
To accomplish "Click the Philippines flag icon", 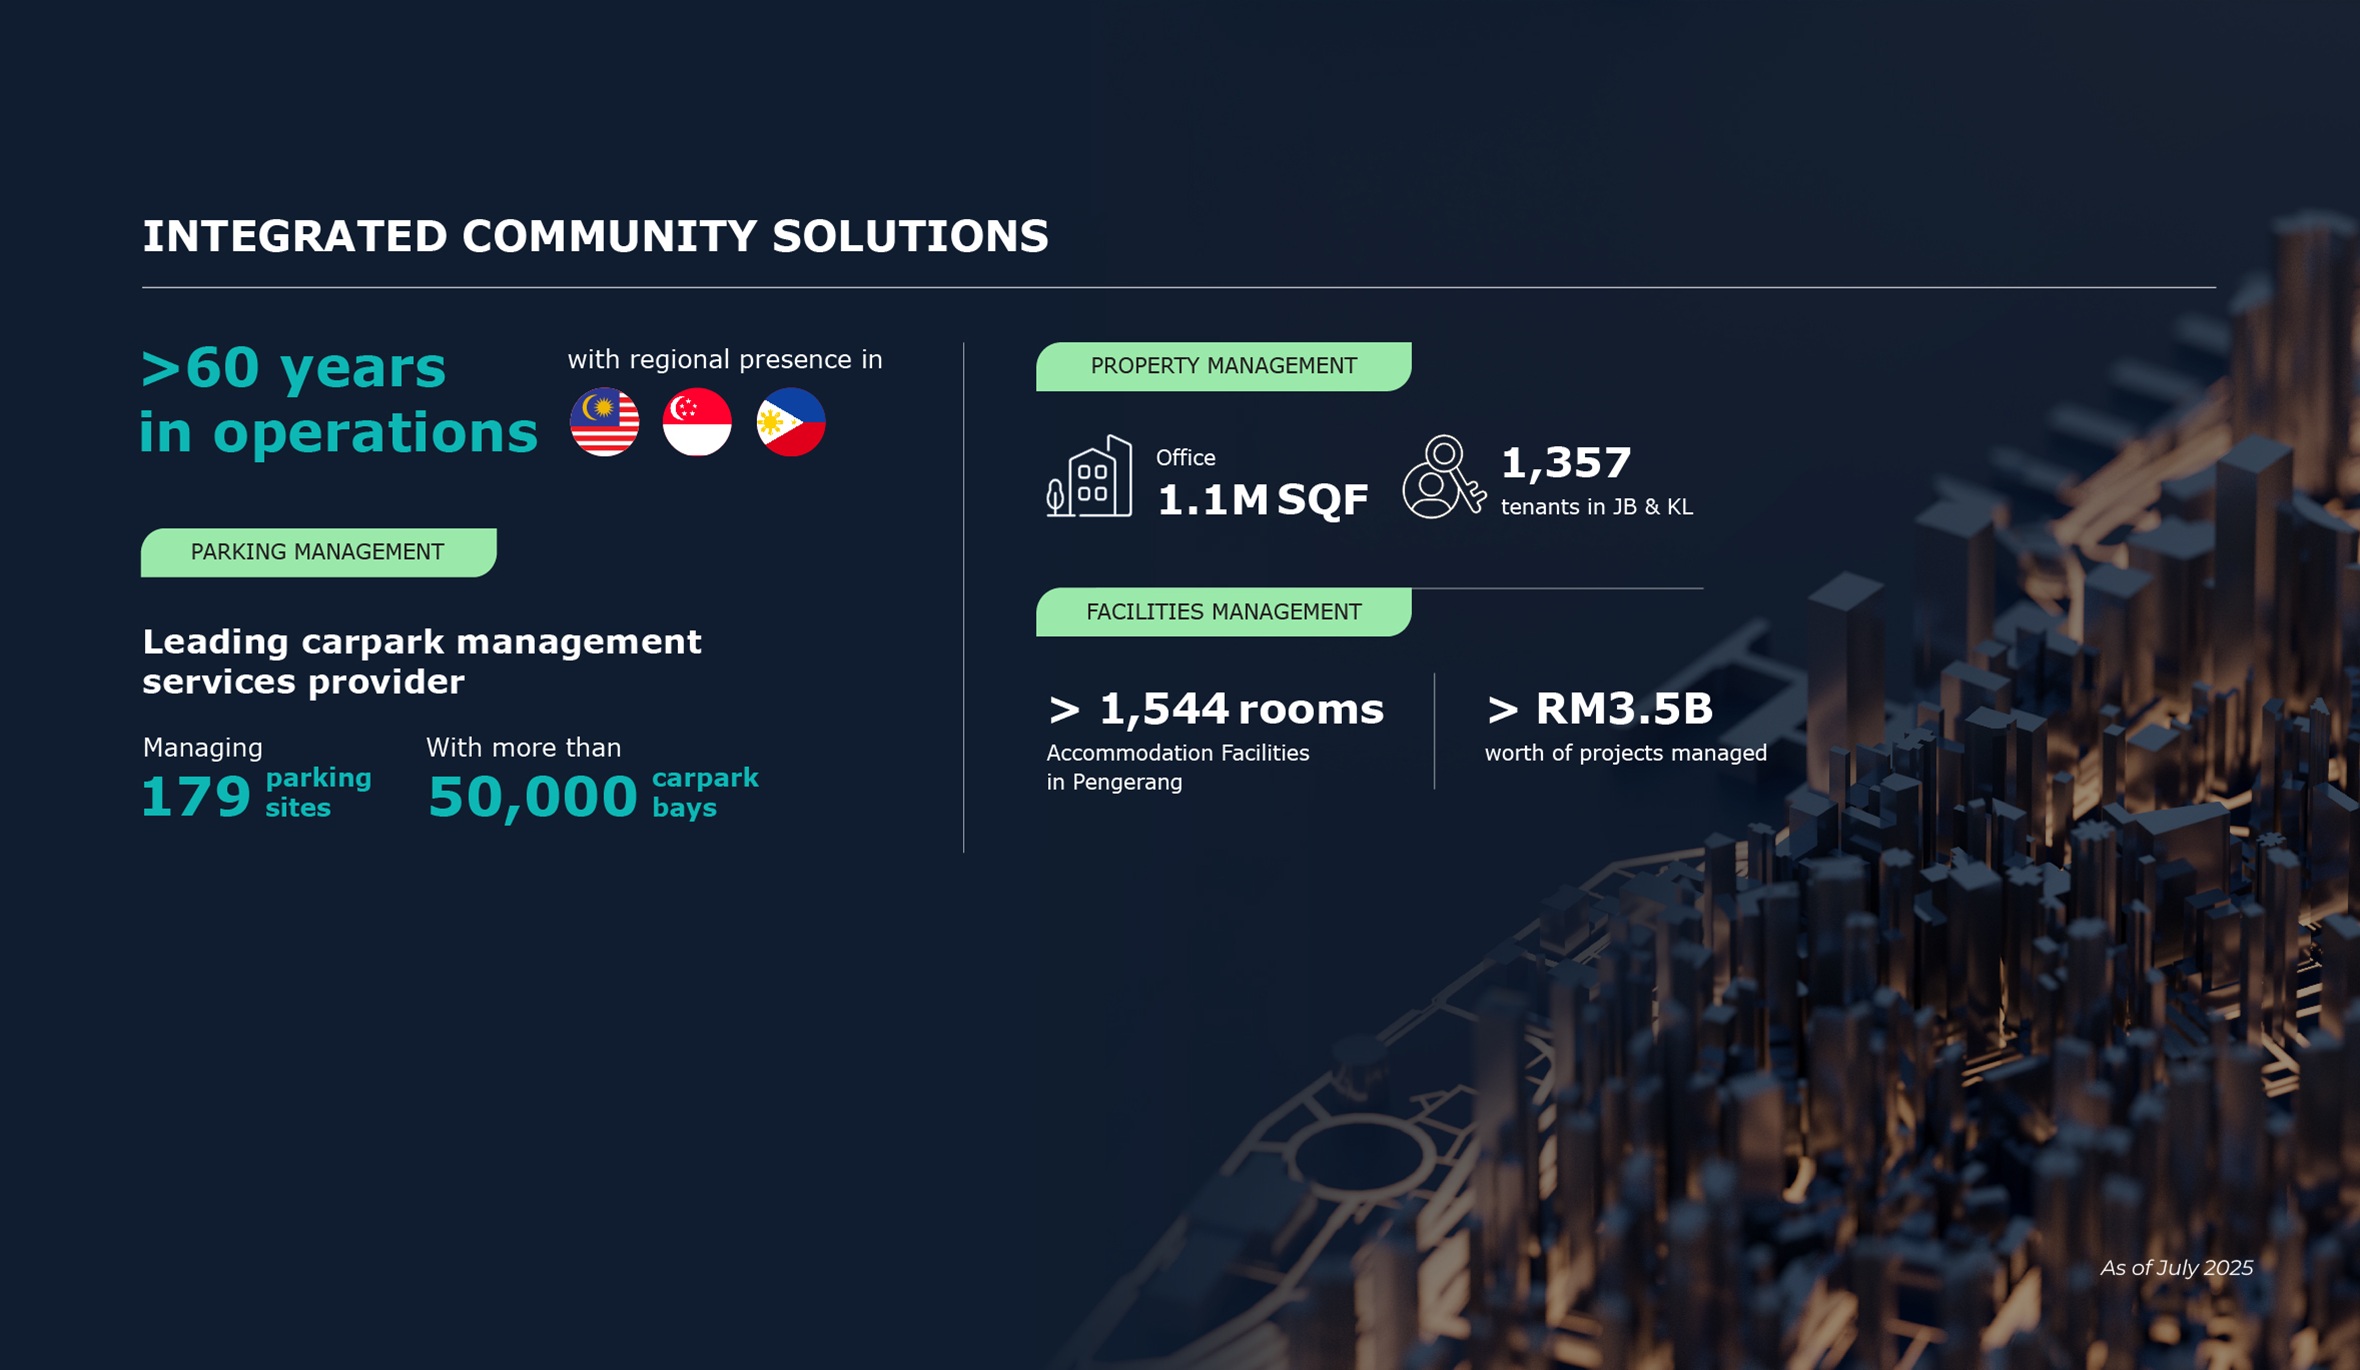I will 790,422.
